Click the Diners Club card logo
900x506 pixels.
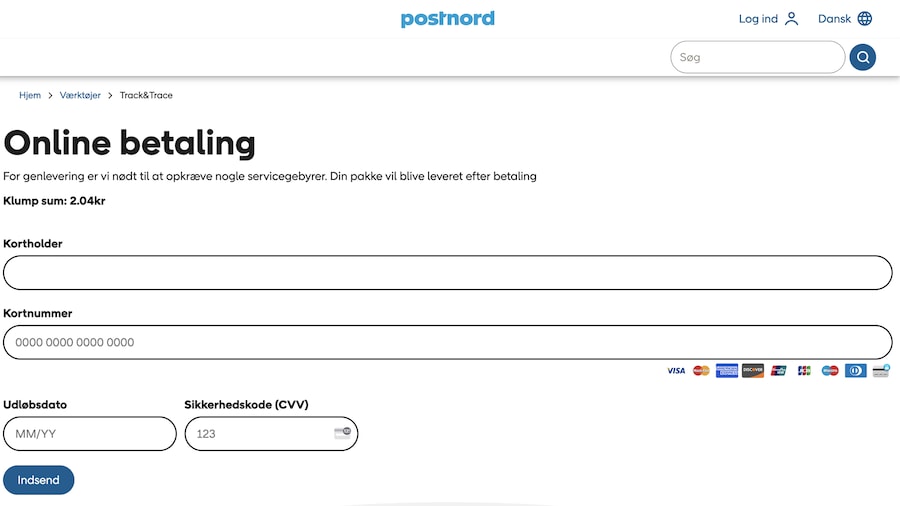coord(855,371)
